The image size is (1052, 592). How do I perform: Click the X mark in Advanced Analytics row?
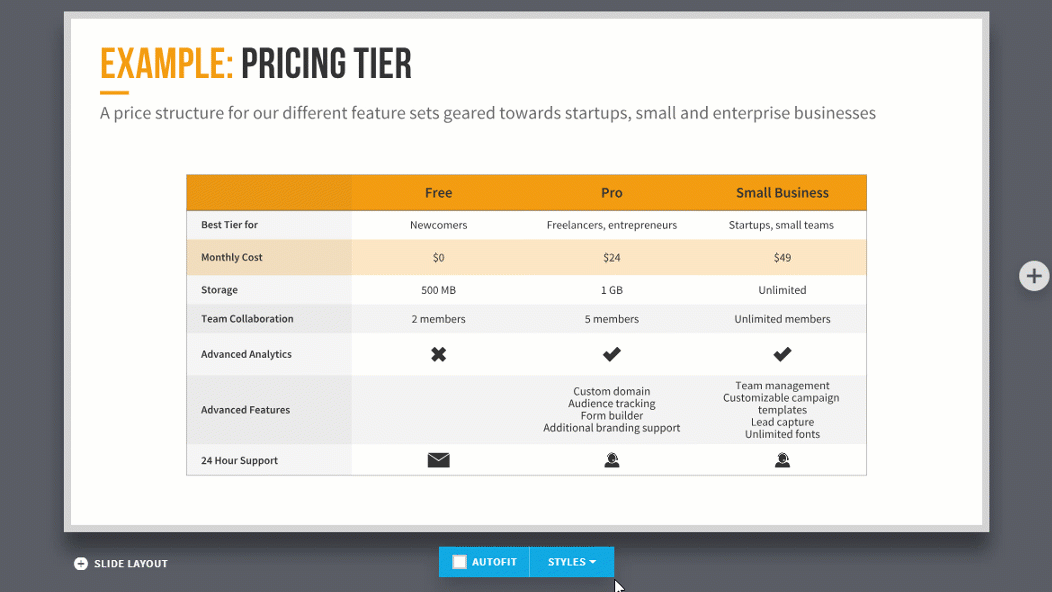point(439,354)
